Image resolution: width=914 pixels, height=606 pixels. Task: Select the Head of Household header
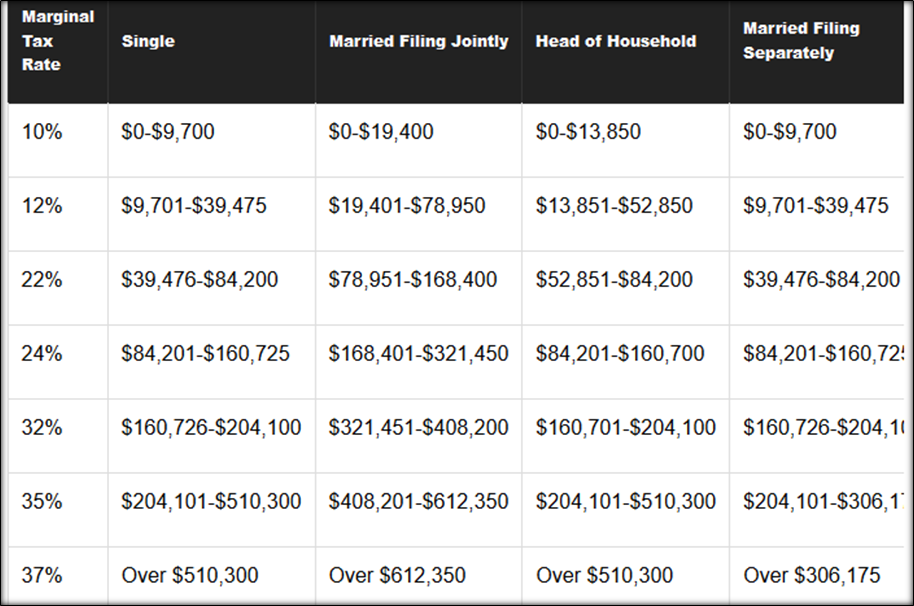point(616,42)
